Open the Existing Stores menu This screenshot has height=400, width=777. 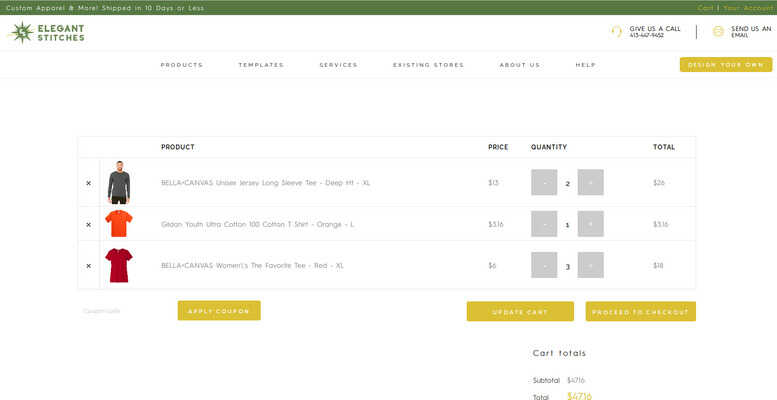(x=429, y=65)
